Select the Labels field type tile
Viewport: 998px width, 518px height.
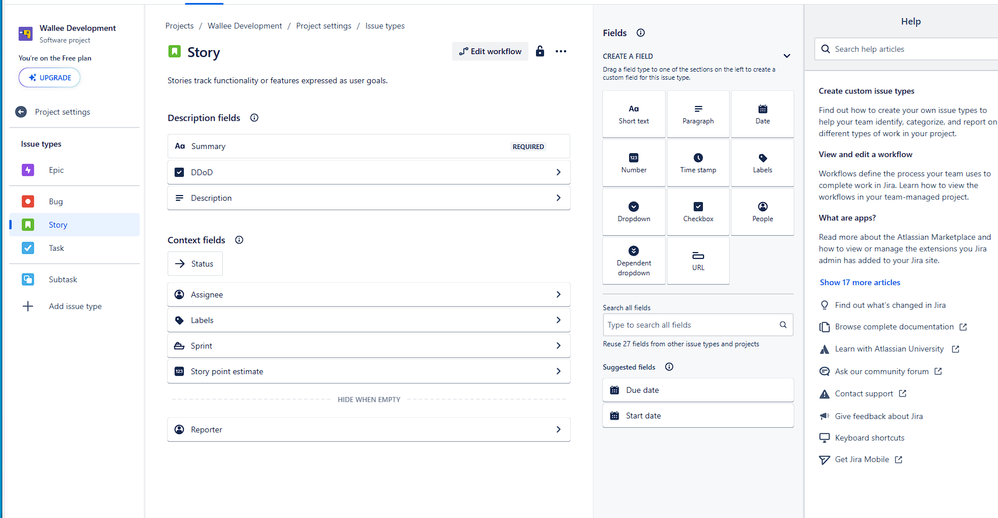763,163
